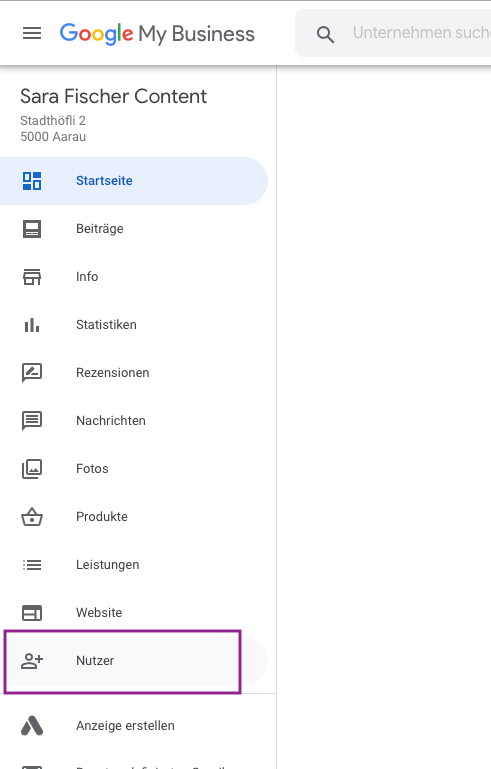Click the Nutzer add-person icon
491x769 pixels.
pyautogui.click(x=32, y=661)
